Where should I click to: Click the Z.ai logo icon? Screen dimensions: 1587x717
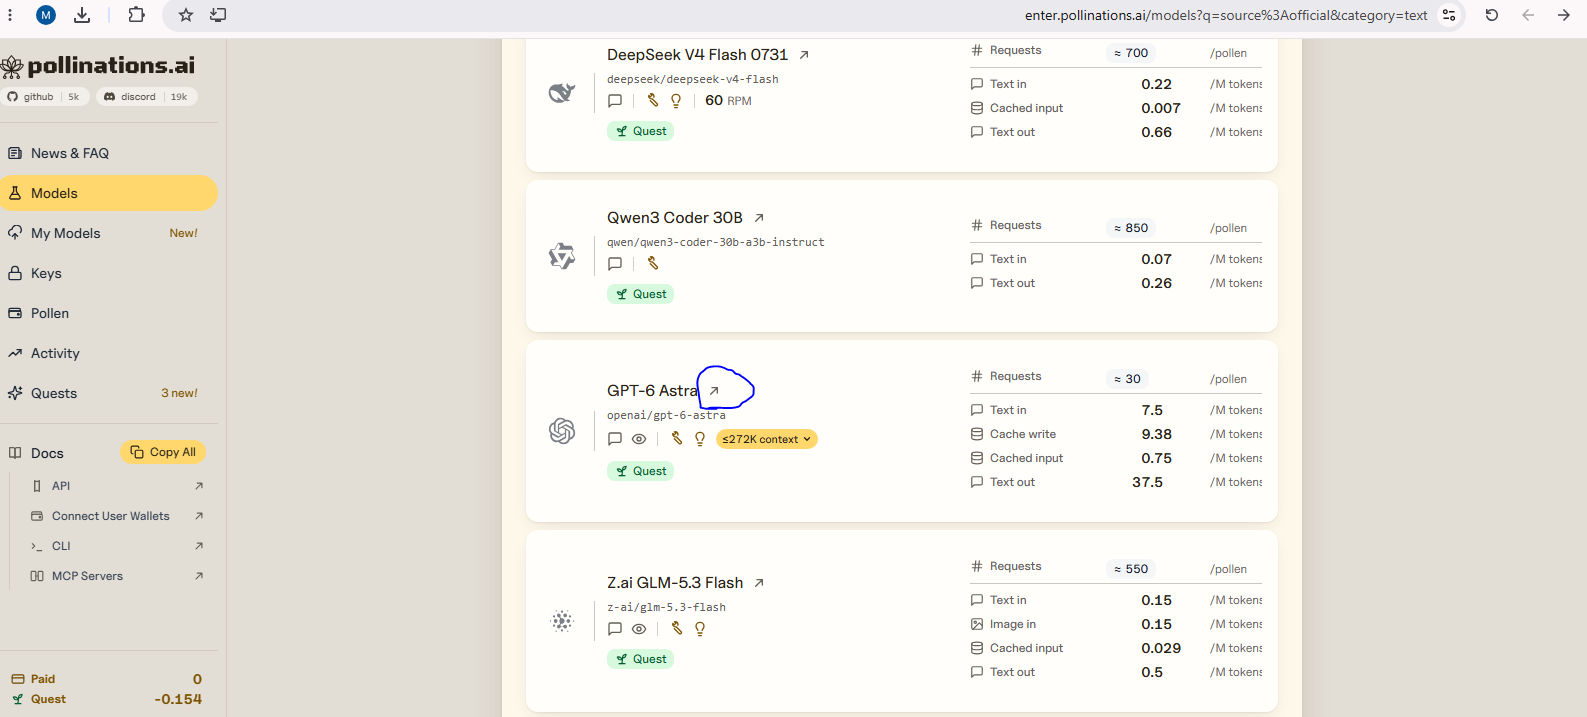click(x=562, y=621)
